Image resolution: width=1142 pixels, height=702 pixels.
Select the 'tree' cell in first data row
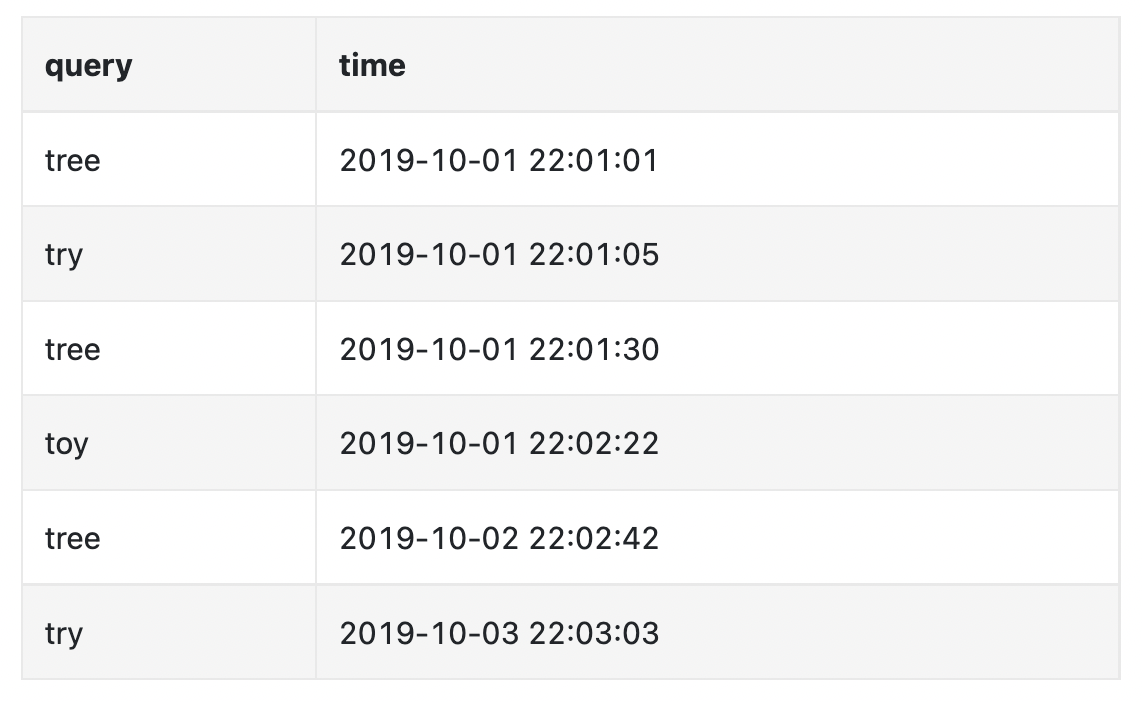click(x=73, y=160)
